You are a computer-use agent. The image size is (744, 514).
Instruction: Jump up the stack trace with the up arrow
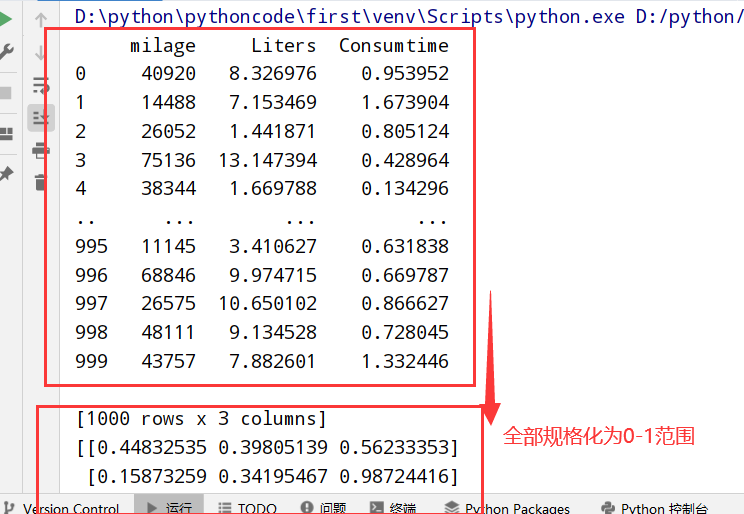(x=41, y=19)
